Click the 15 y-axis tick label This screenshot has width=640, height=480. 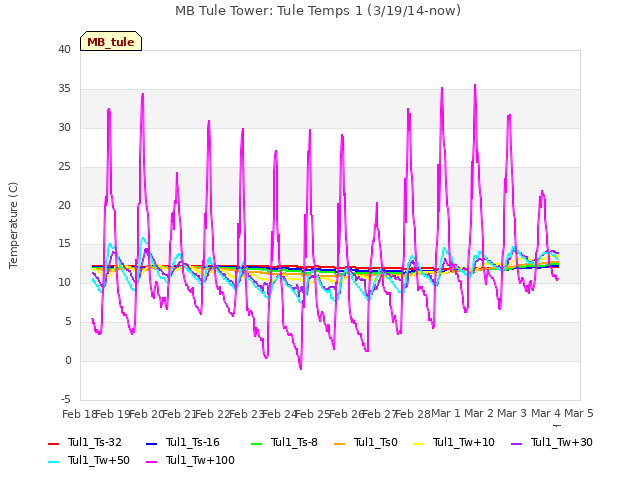point(64,244)
